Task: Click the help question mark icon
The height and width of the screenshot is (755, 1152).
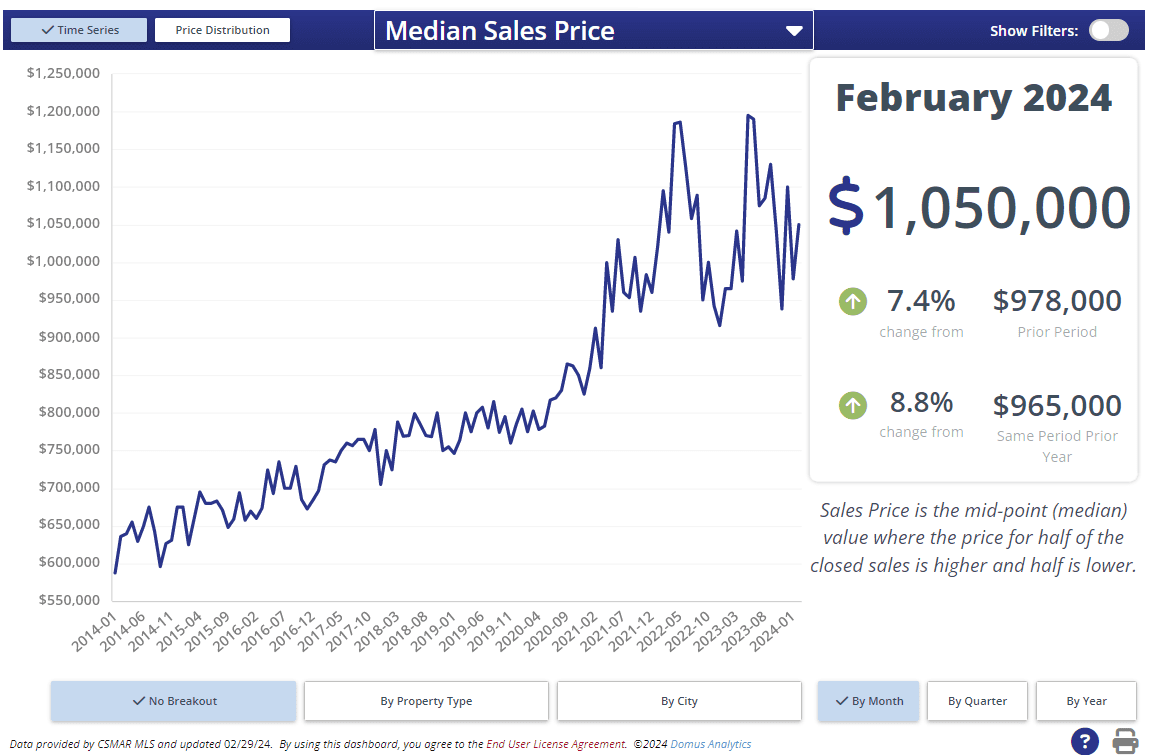Action: tap(1085, 741)
